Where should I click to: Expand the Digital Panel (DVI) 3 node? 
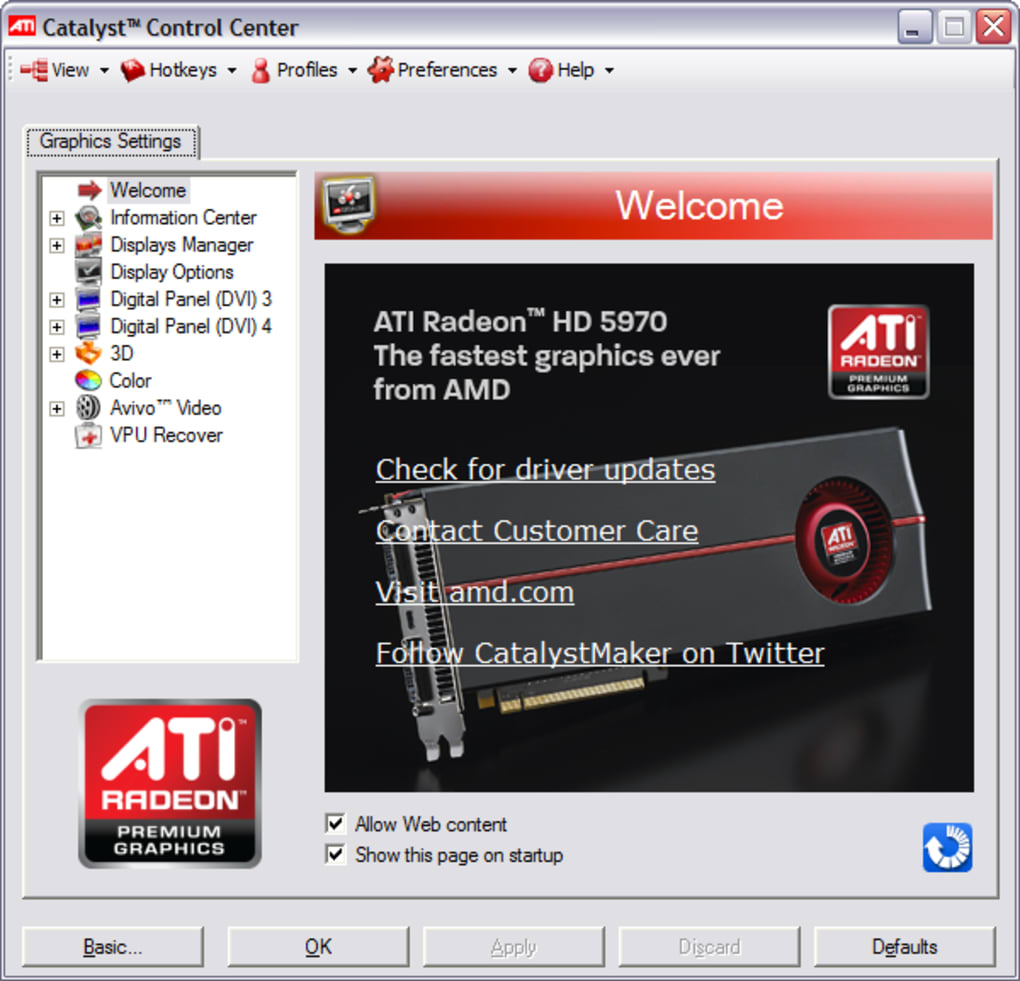tap(57, 299)
